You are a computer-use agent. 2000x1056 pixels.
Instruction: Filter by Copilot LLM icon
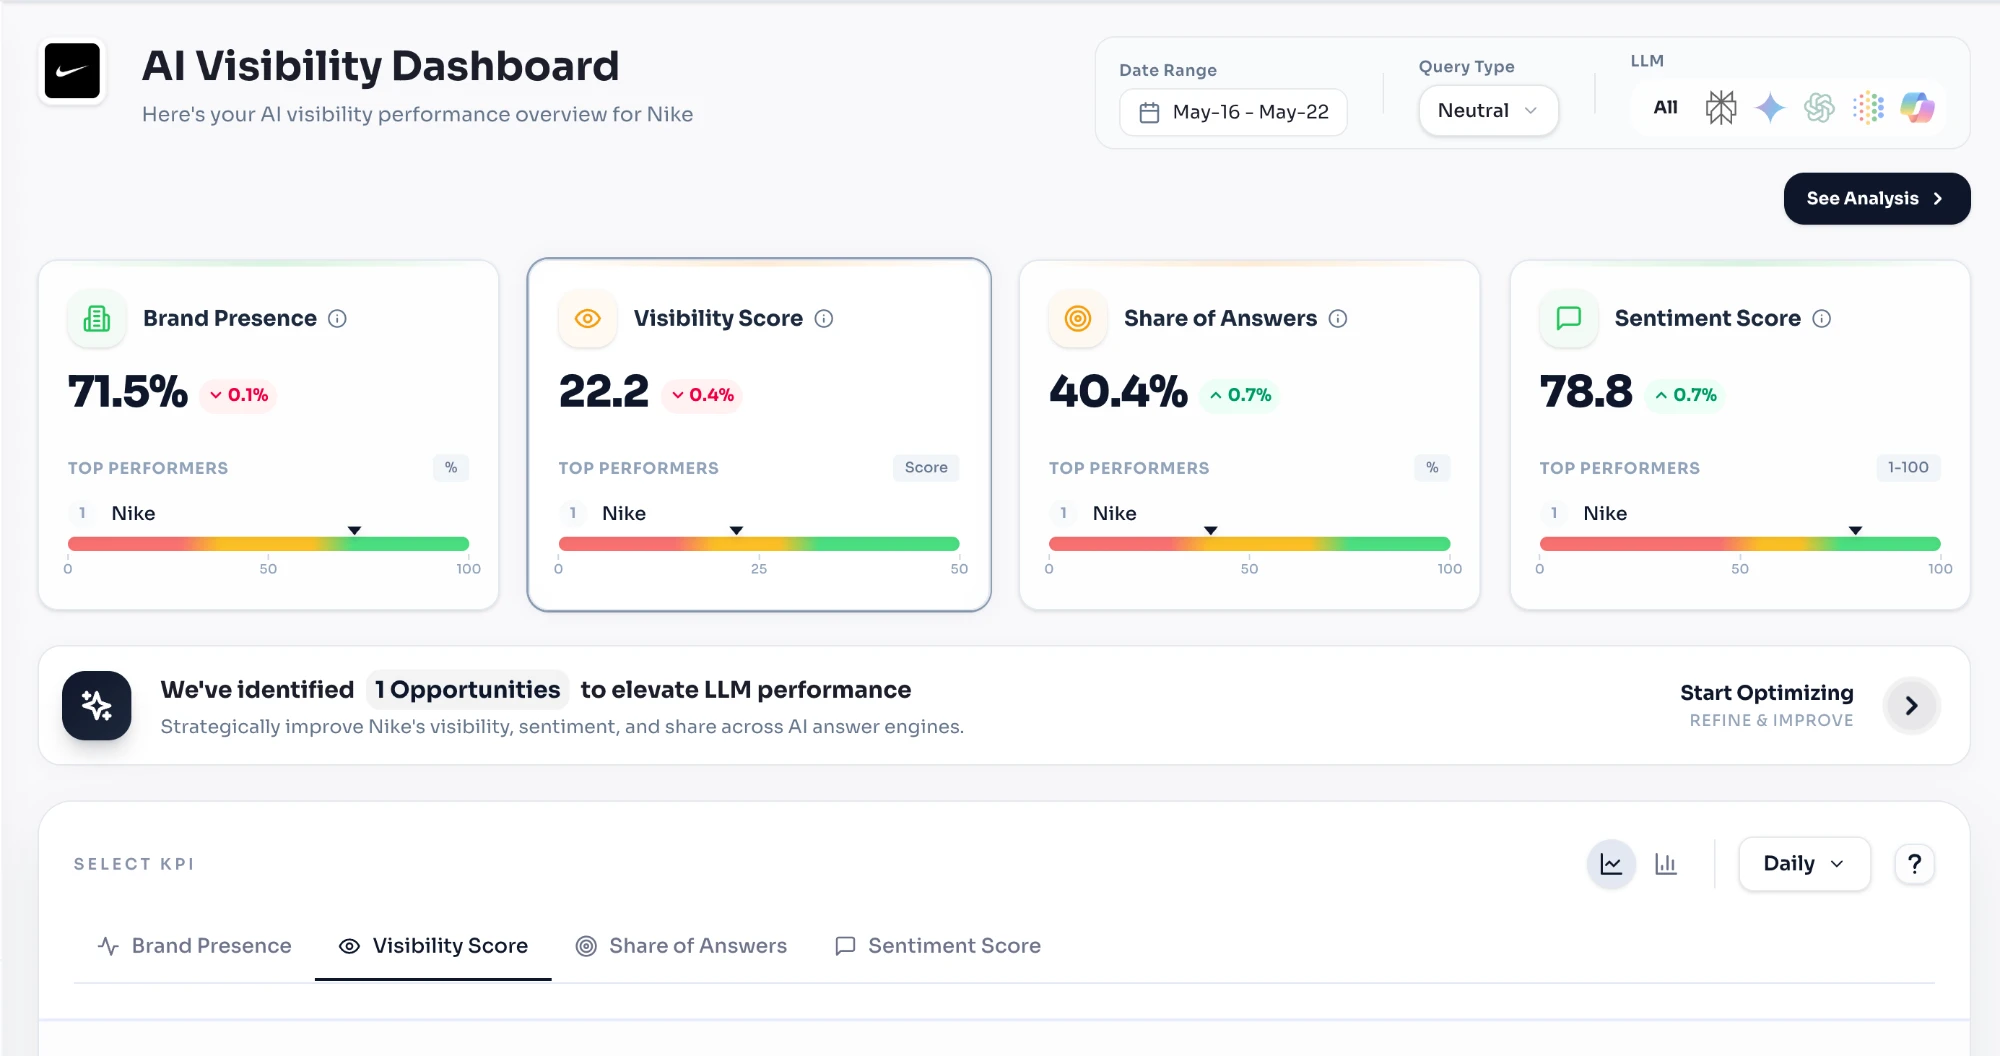[1917, 108]
